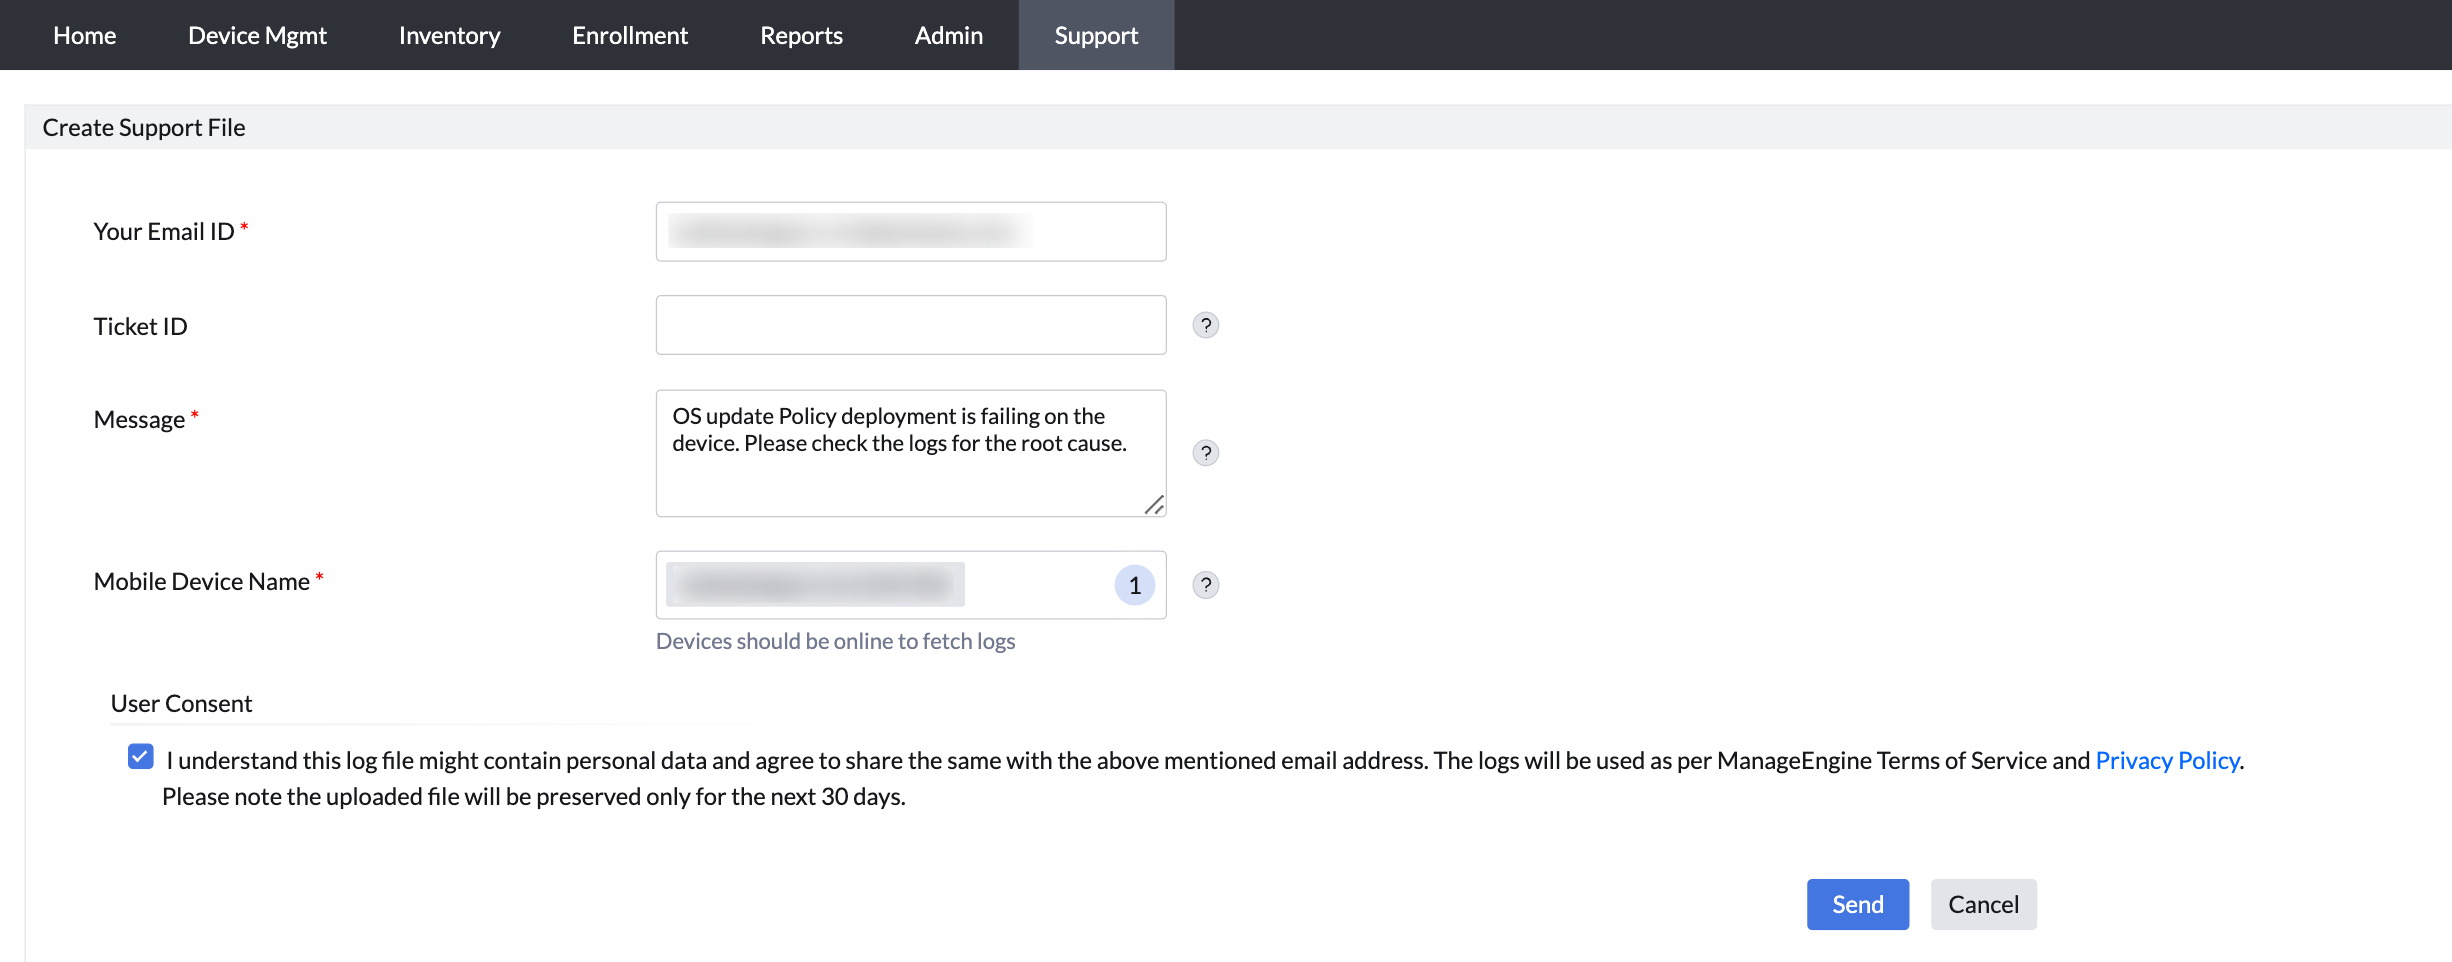2452x962 pixels.
Task: Click the Your Email ID field
Action: pos(911,232)
